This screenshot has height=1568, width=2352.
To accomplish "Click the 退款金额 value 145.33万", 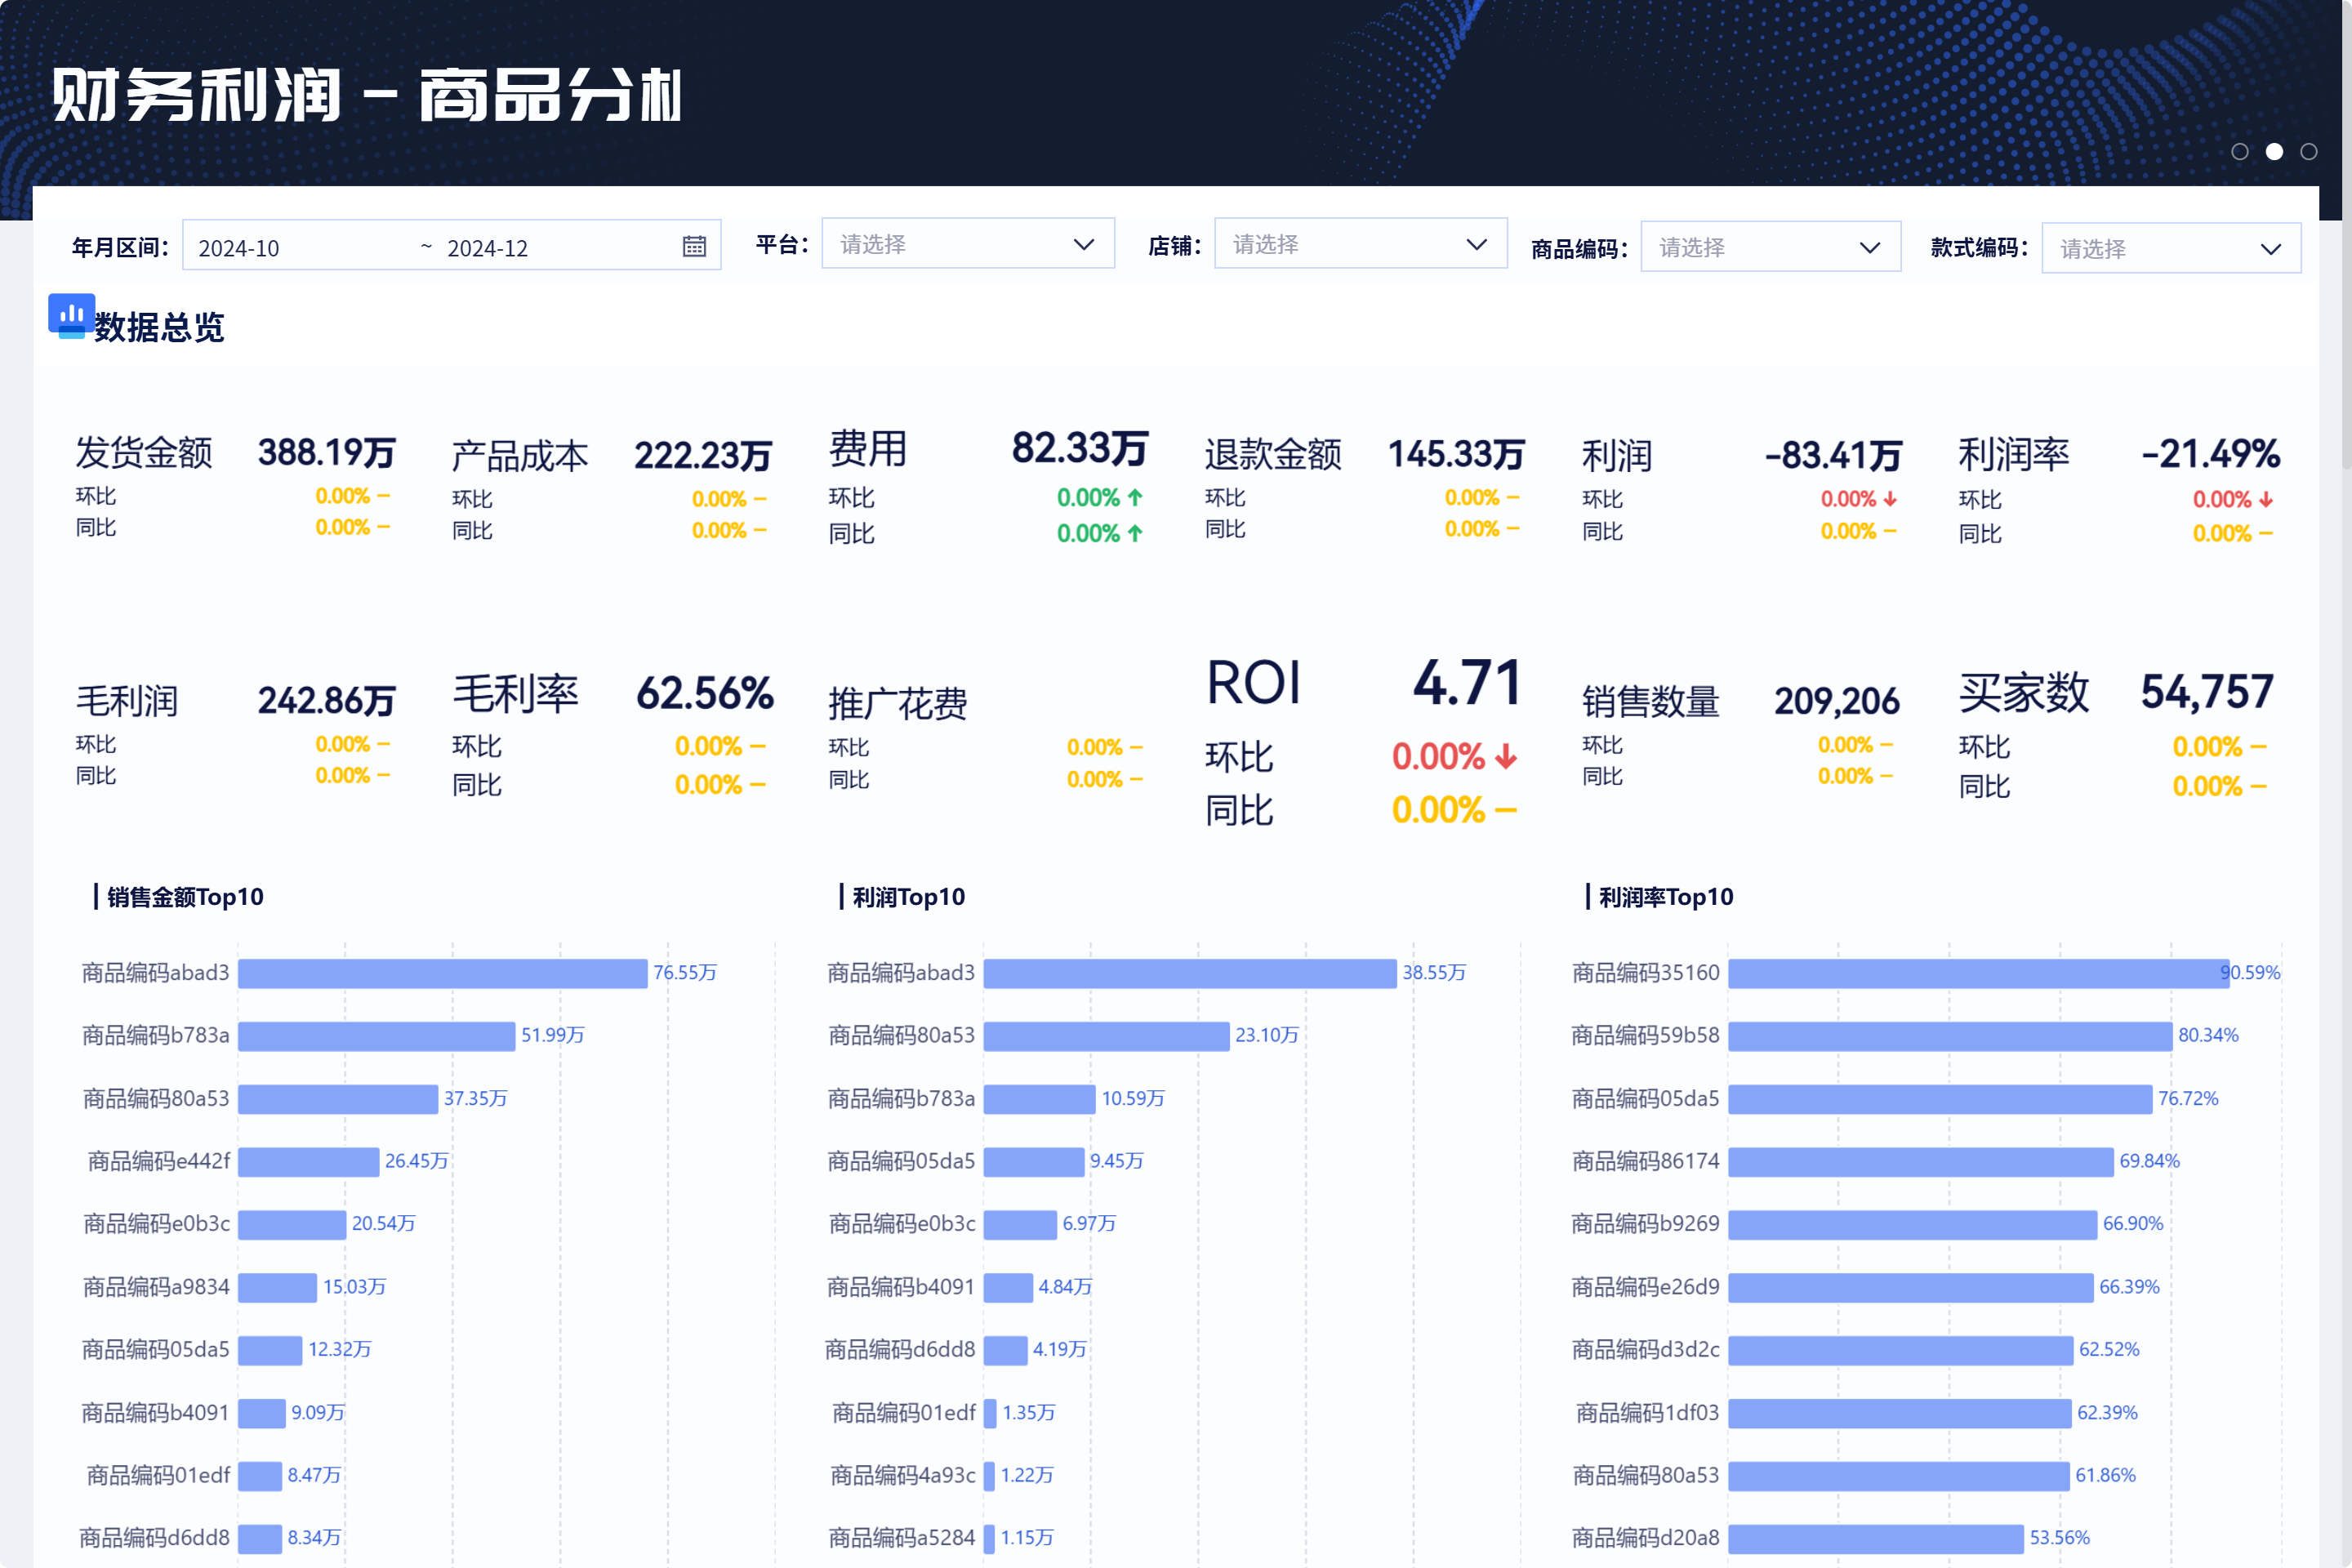I will pos(1456,455).
